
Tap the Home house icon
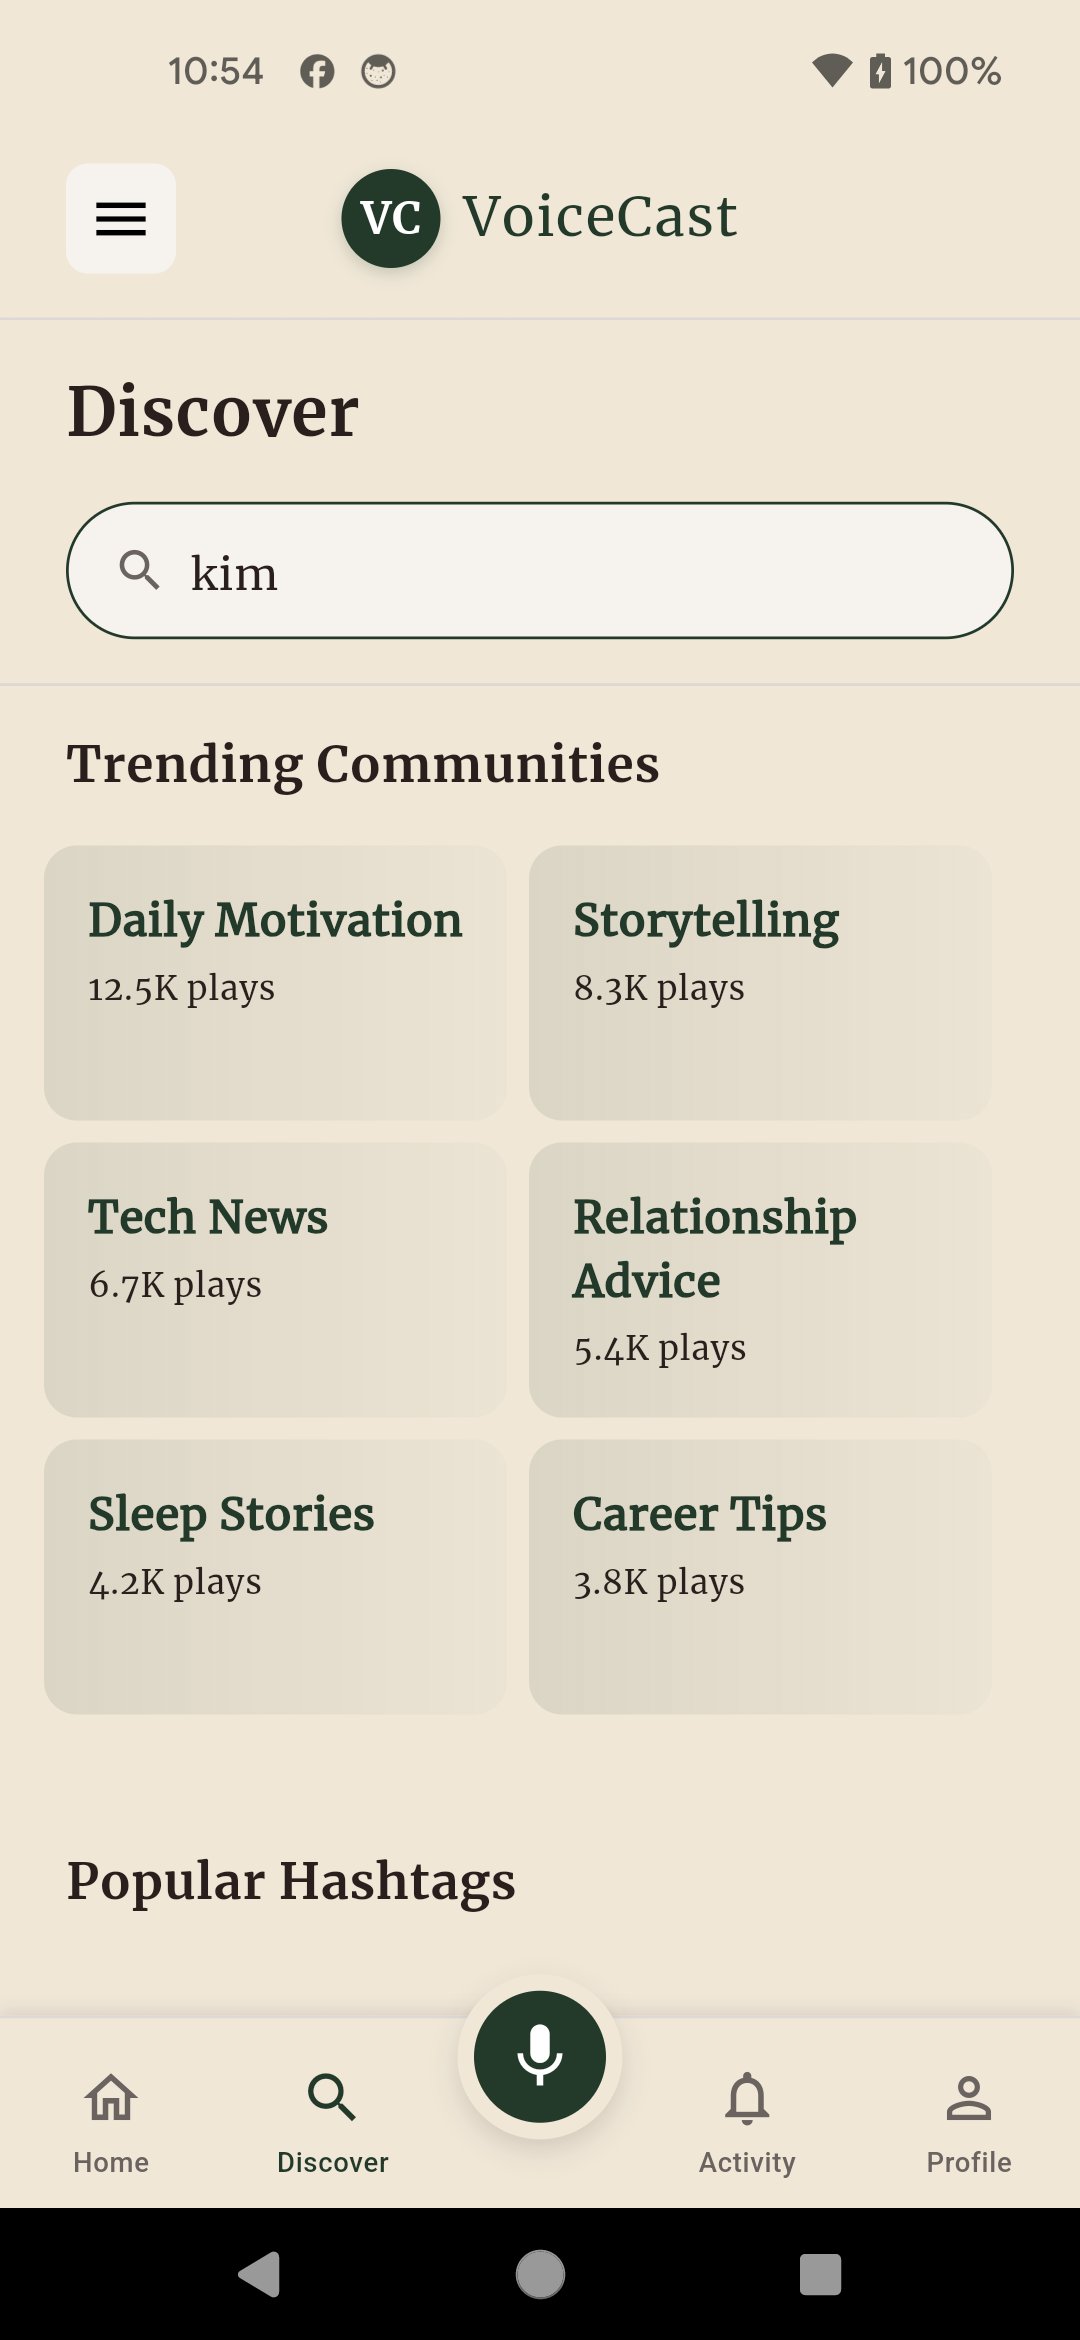coord(111,2097)
